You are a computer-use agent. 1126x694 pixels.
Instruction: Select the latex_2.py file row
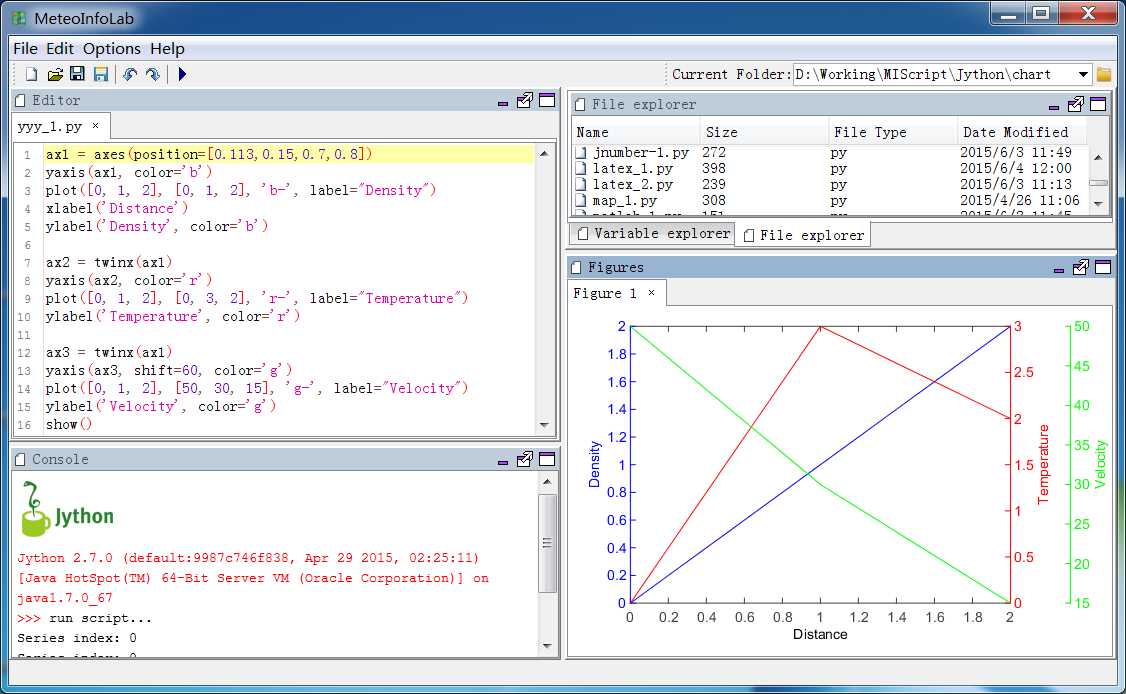tap(830, 185)
